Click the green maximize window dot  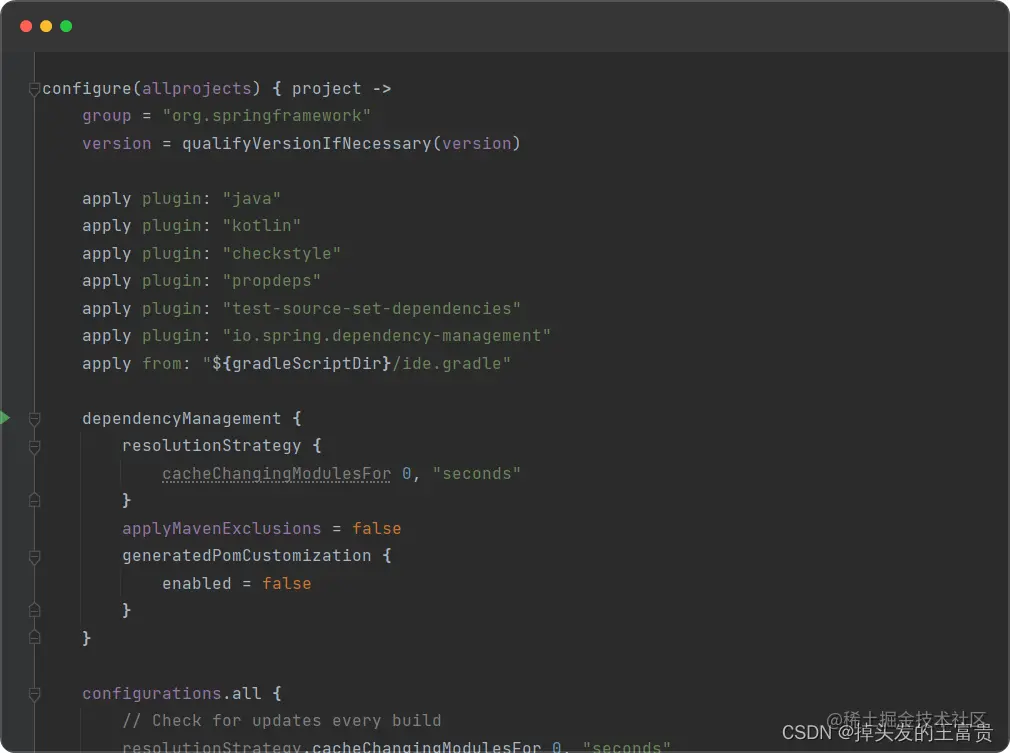pyautogui.click(x=66, y=26)
